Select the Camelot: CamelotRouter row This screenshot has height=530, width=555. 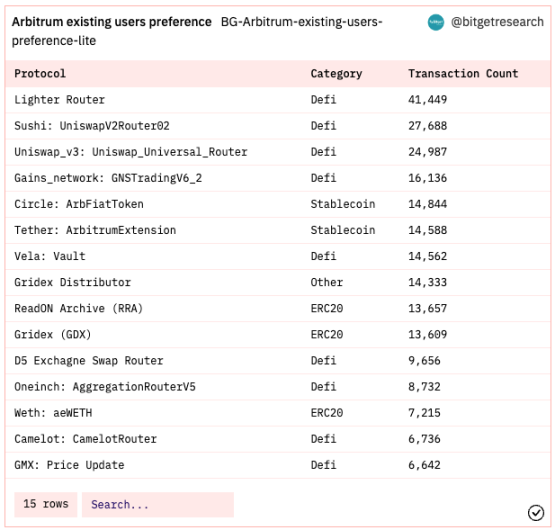278,439
